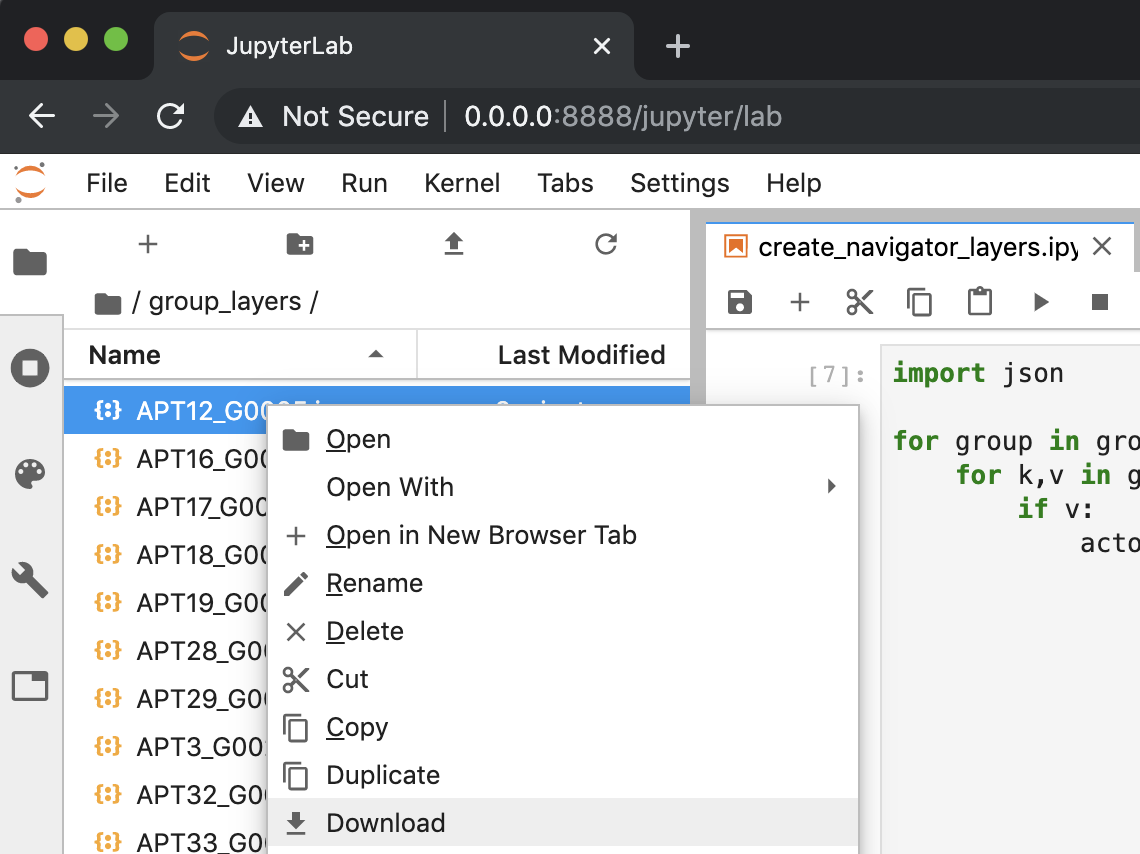
Task: Open a new launcher with the plus button
Action: (x=147, y=243)
